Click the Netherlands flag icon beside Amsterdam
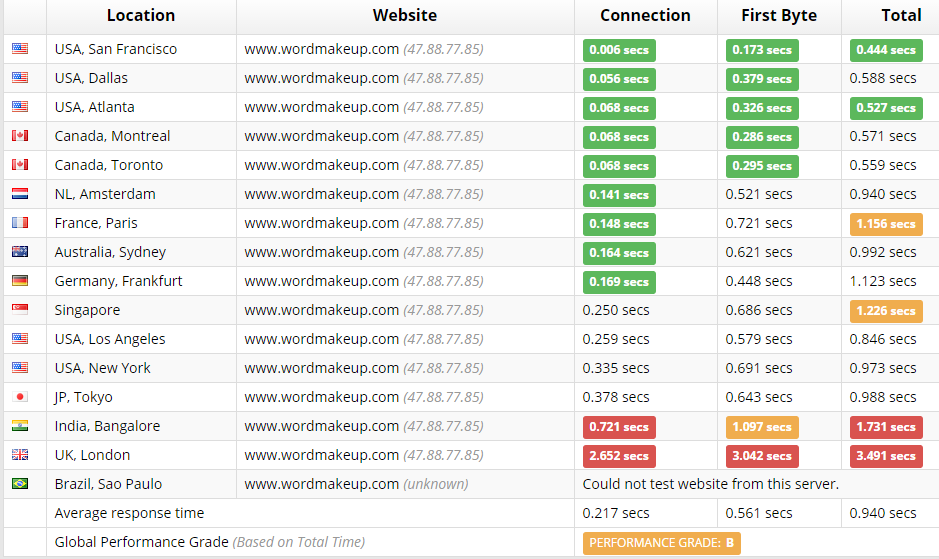Image resolution: width=939 pixels, height=559 pixels. tap(20, 194)
